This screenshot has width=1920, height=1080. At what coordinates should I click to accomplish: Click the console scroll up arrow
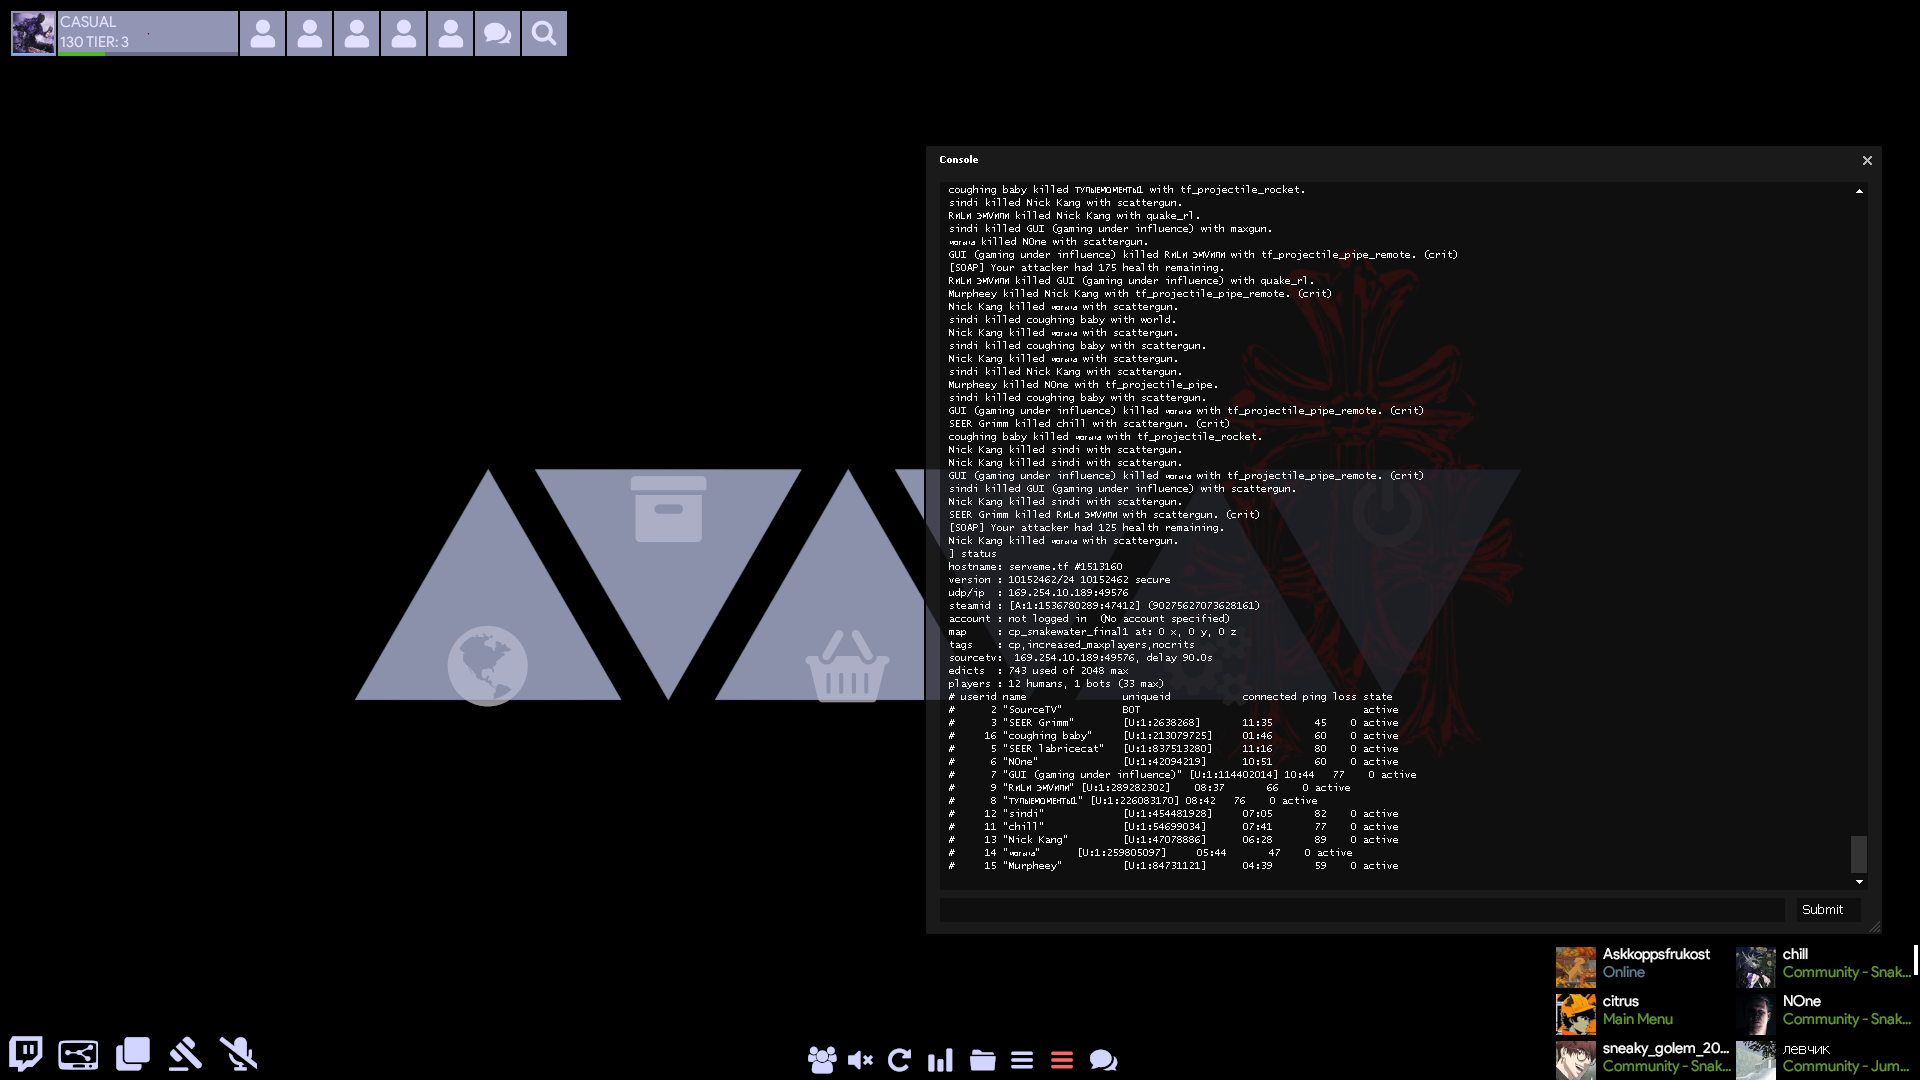point(1859,191)
